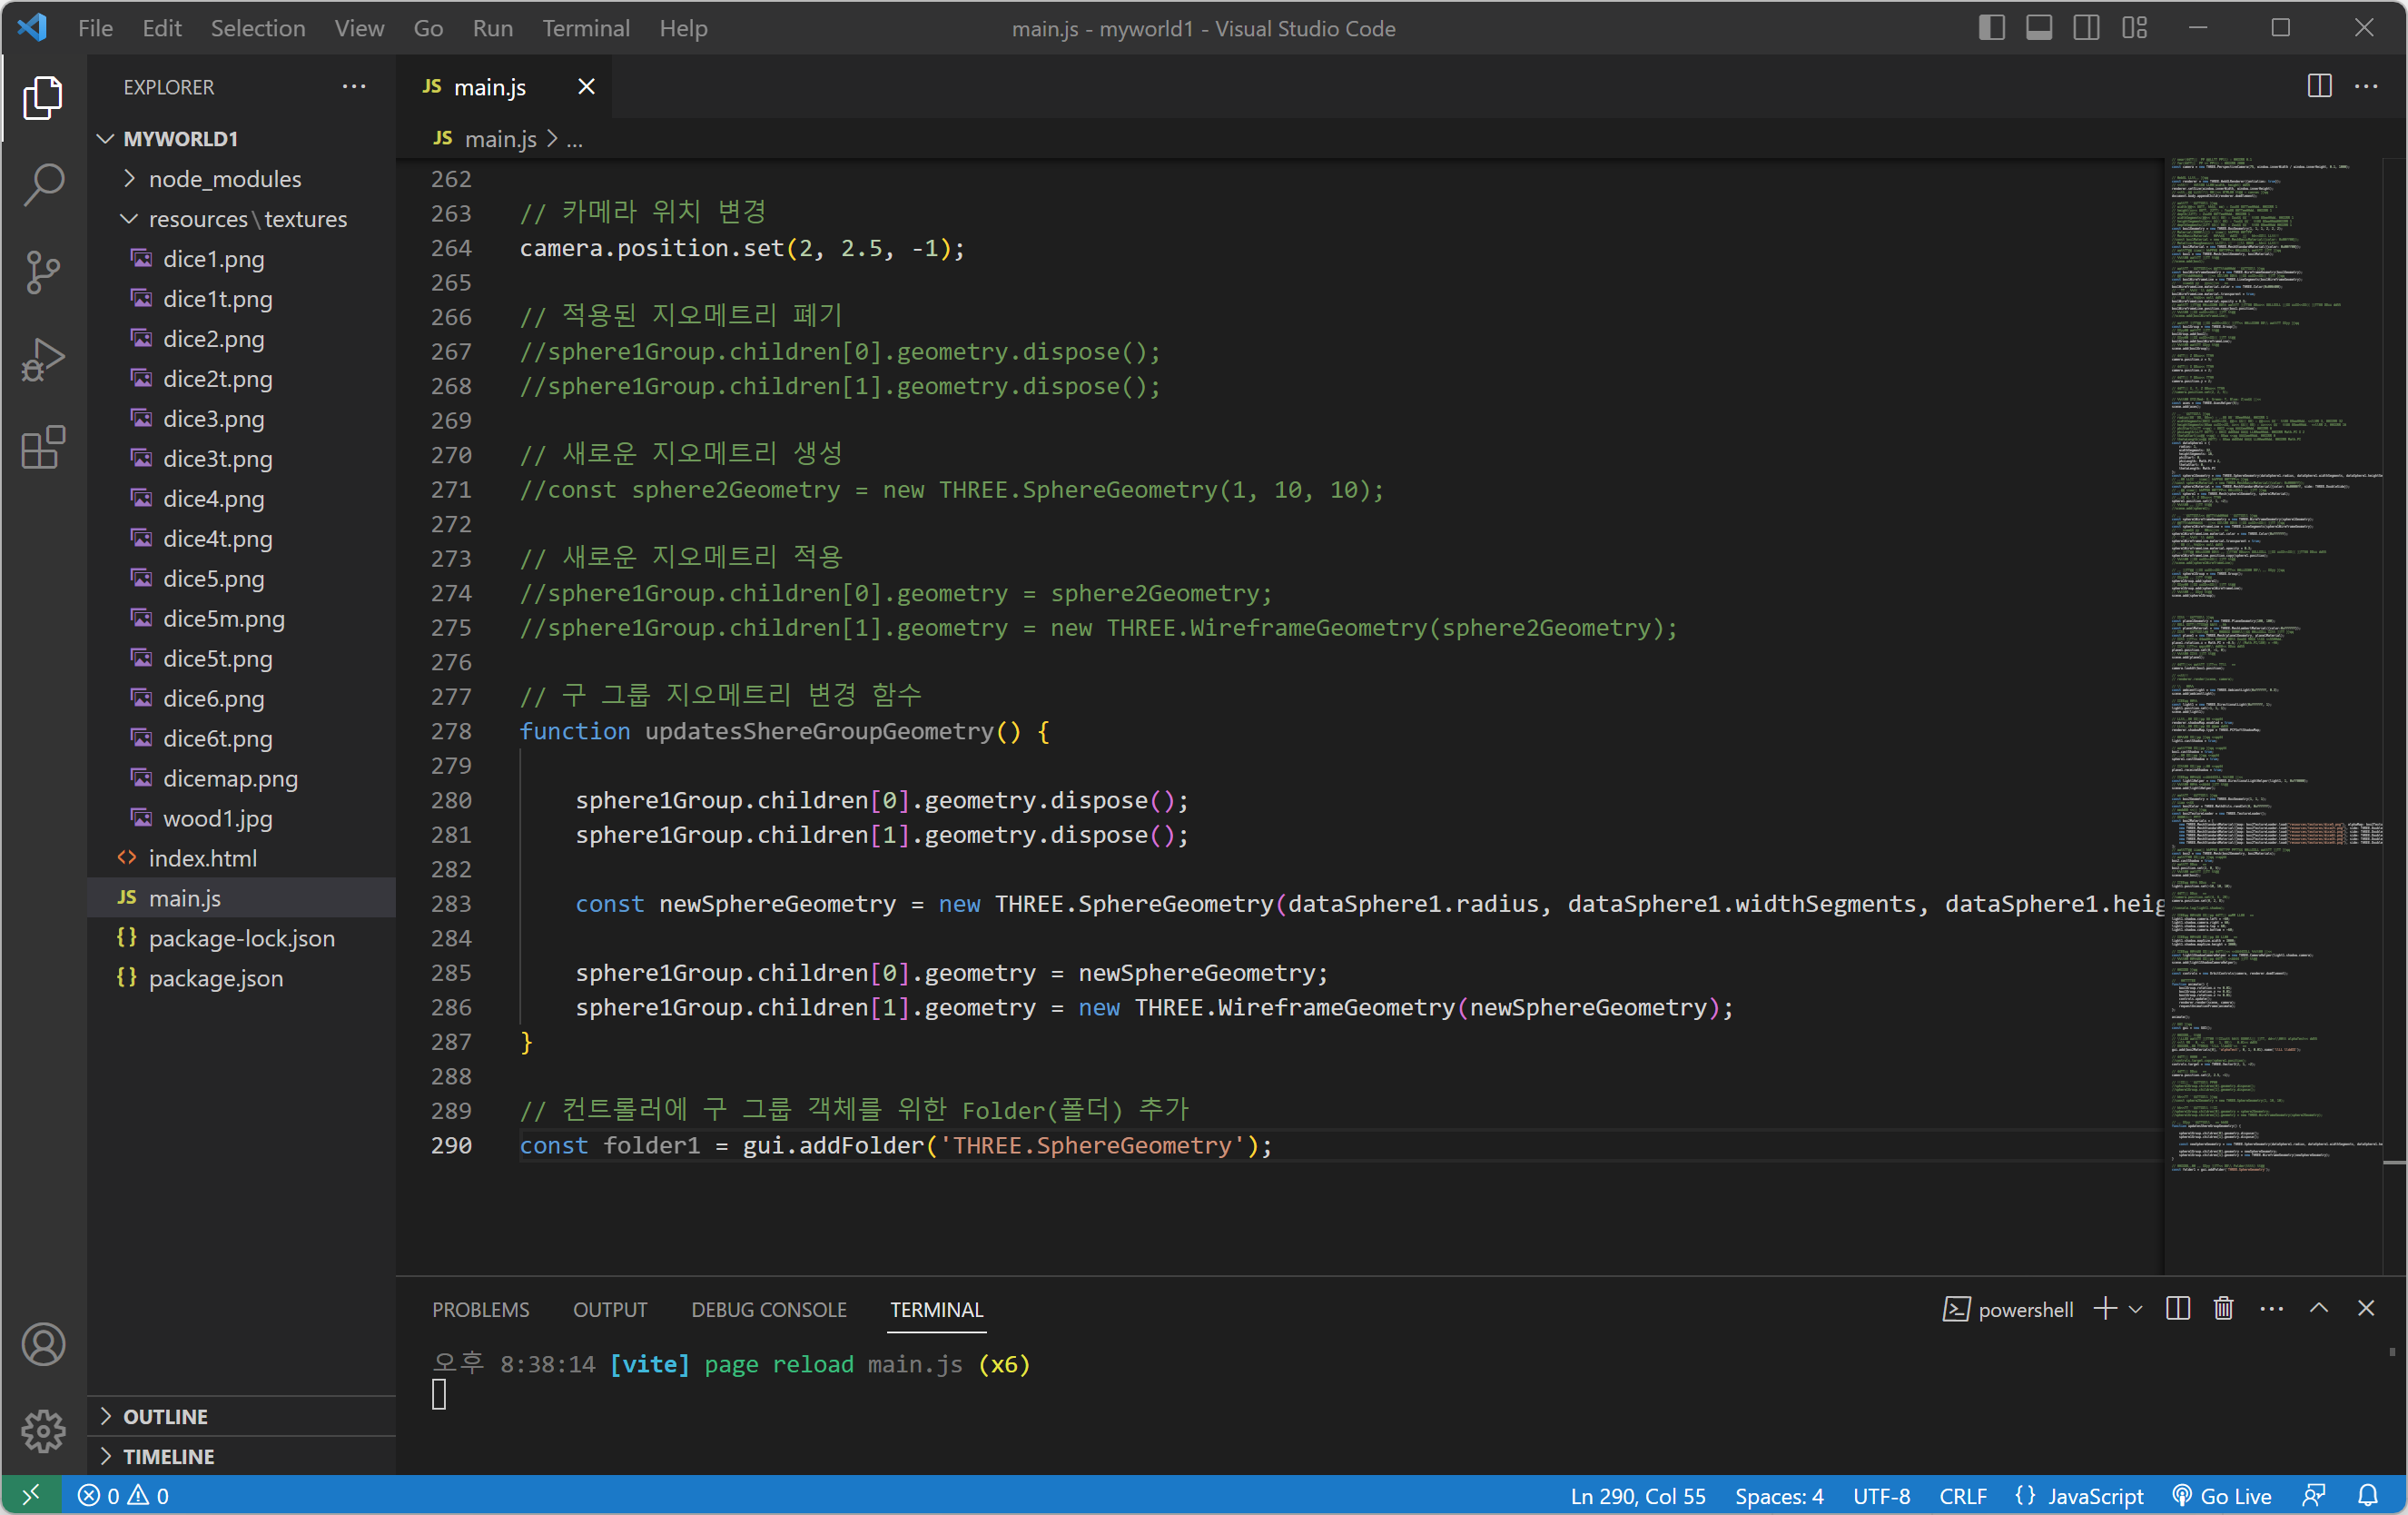Open the Search view in activity bar
This screenshot has width=2408, height=1515.
[43, 184]
